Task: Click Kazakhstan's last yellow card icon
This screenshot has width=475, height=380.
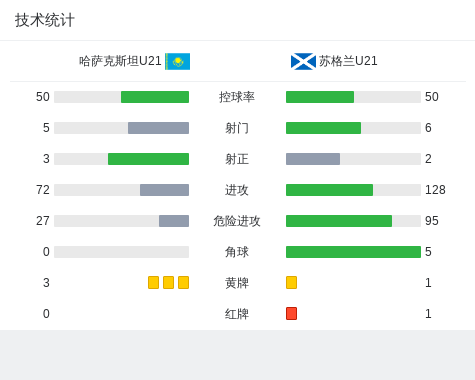Action: 183,282
